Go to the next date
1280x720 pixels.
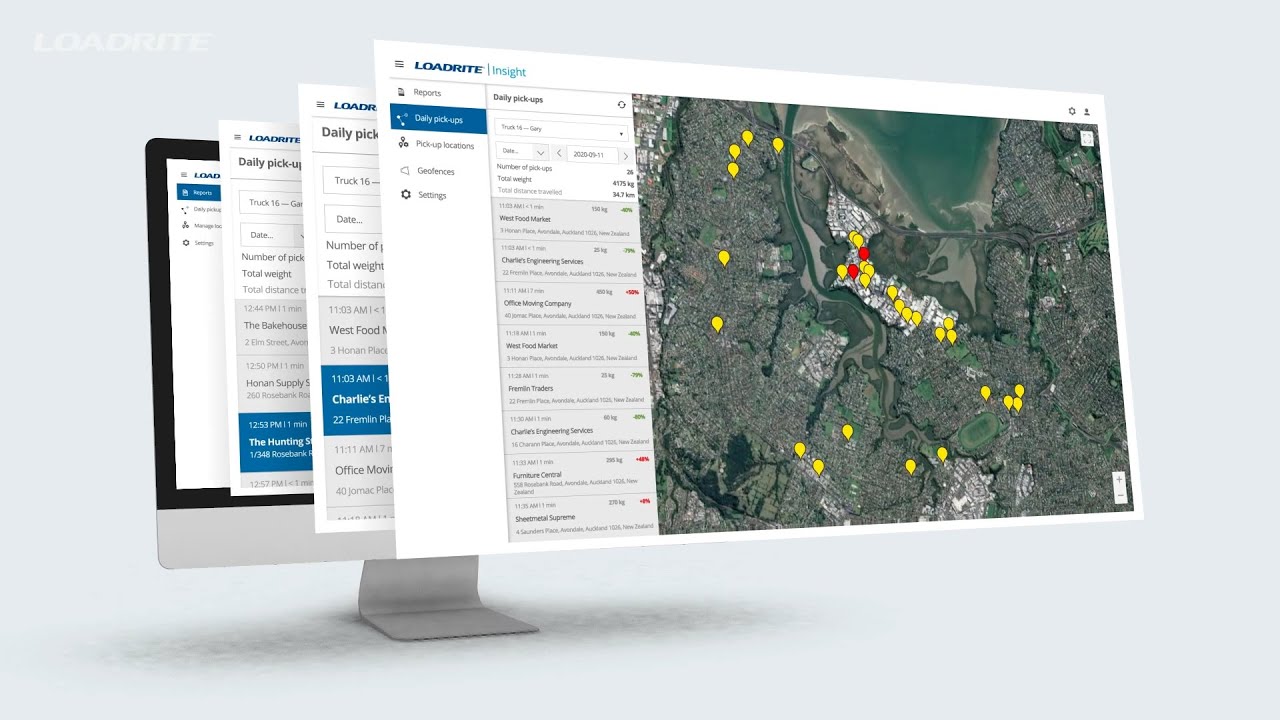[626, 157]
